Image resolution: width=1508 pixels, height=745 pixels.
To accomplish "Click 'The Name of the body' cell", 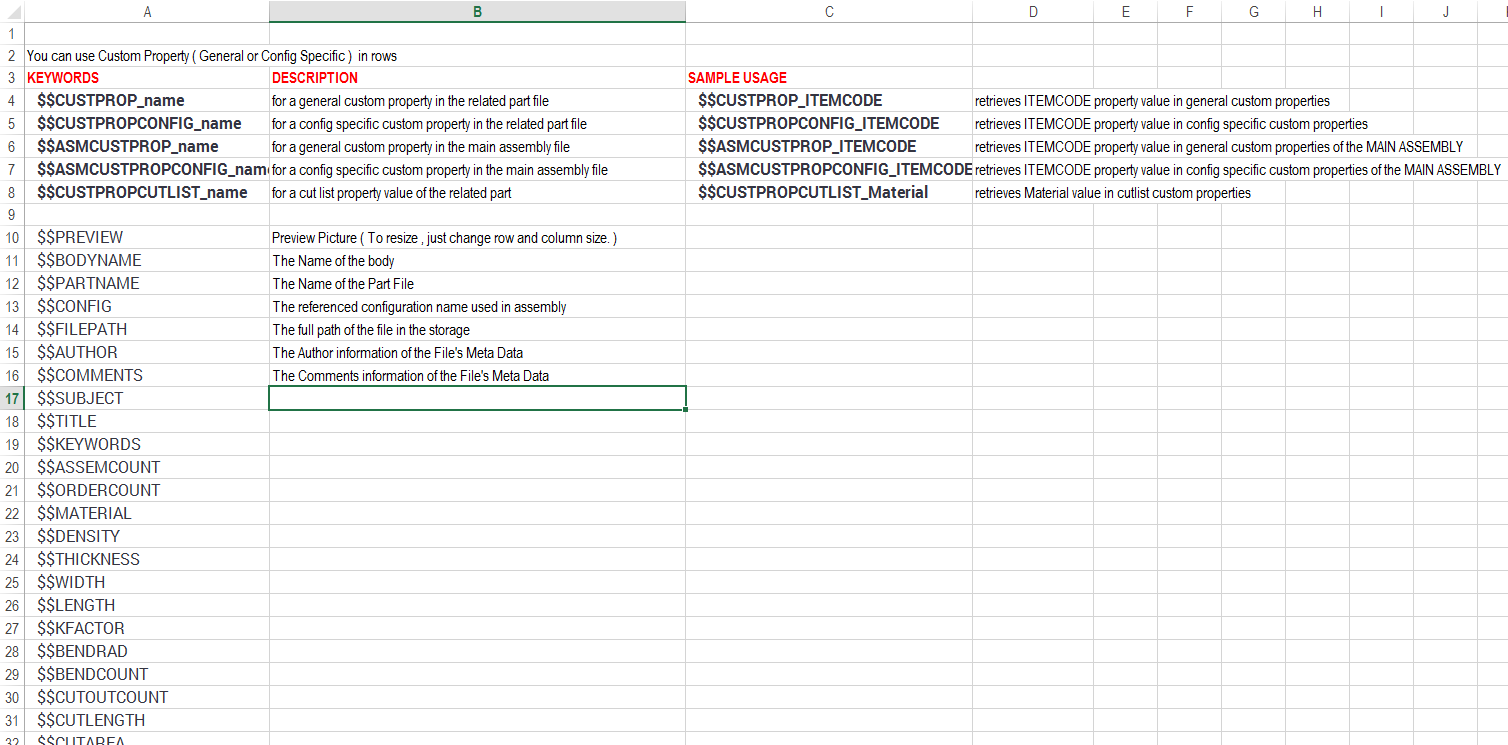I will coord(477,260).
